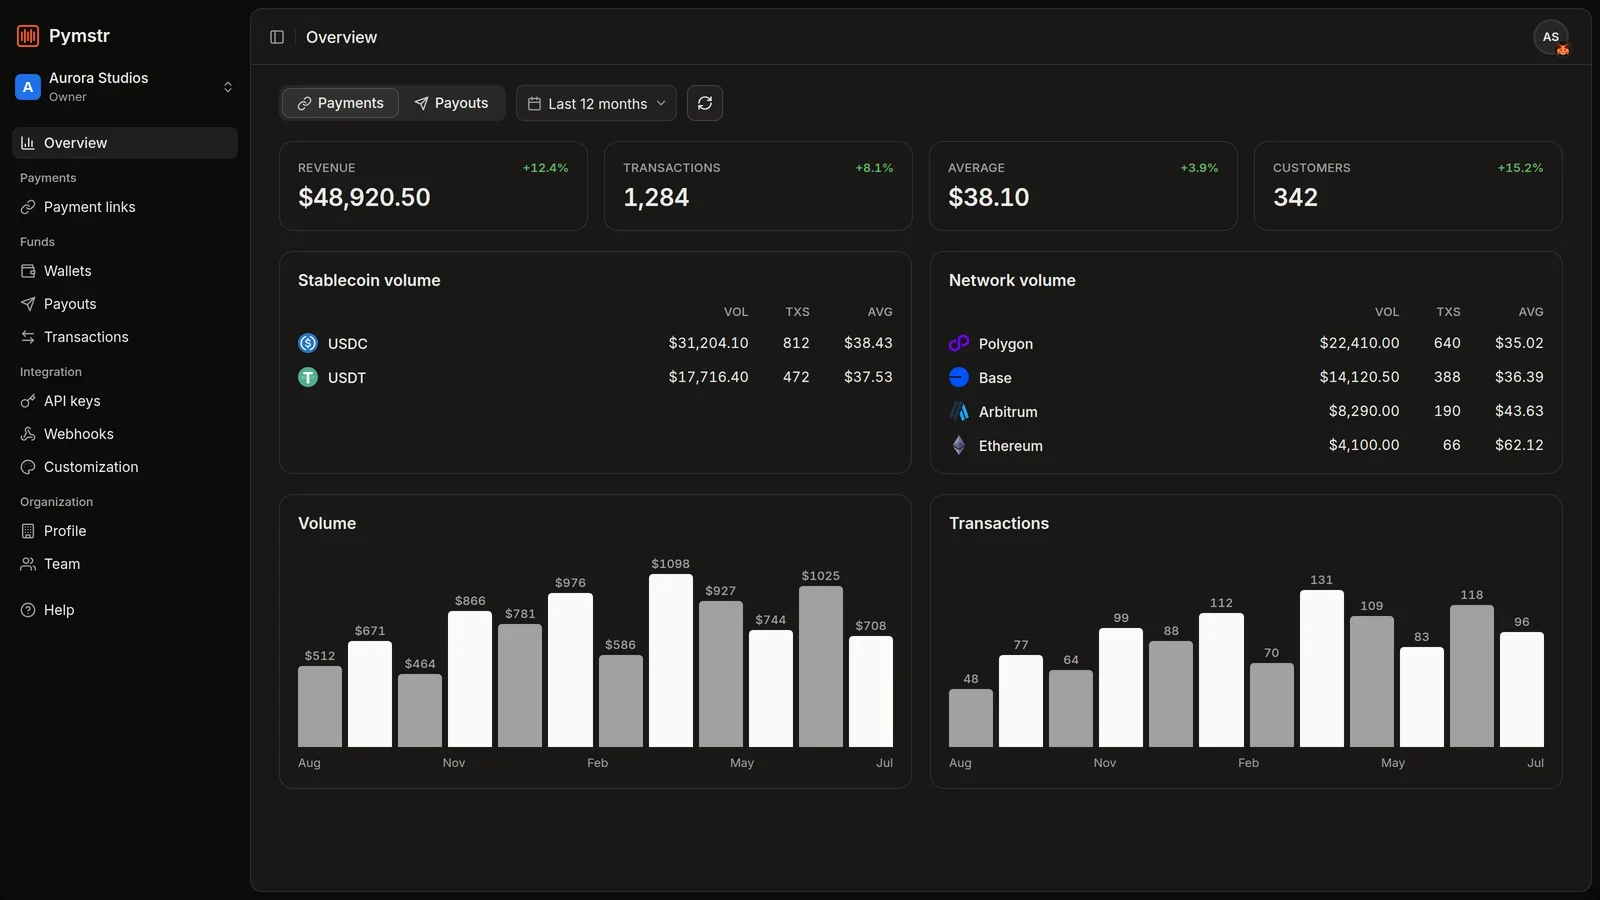This screenshot has width=1600, height=900.
Task: Open the Help link
Action: pos(125,610)
